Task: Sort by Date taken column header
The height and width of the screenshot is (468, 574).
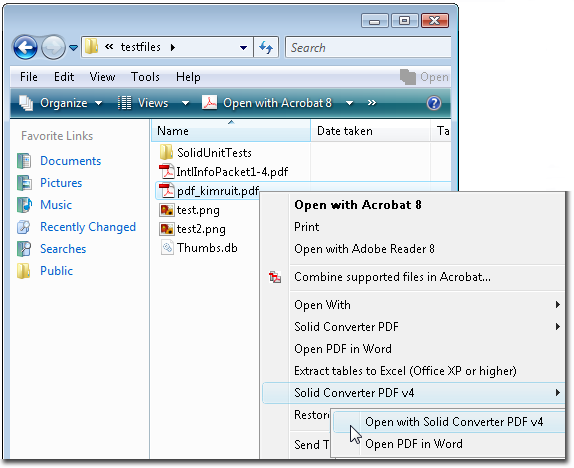Action: (370, 131)
